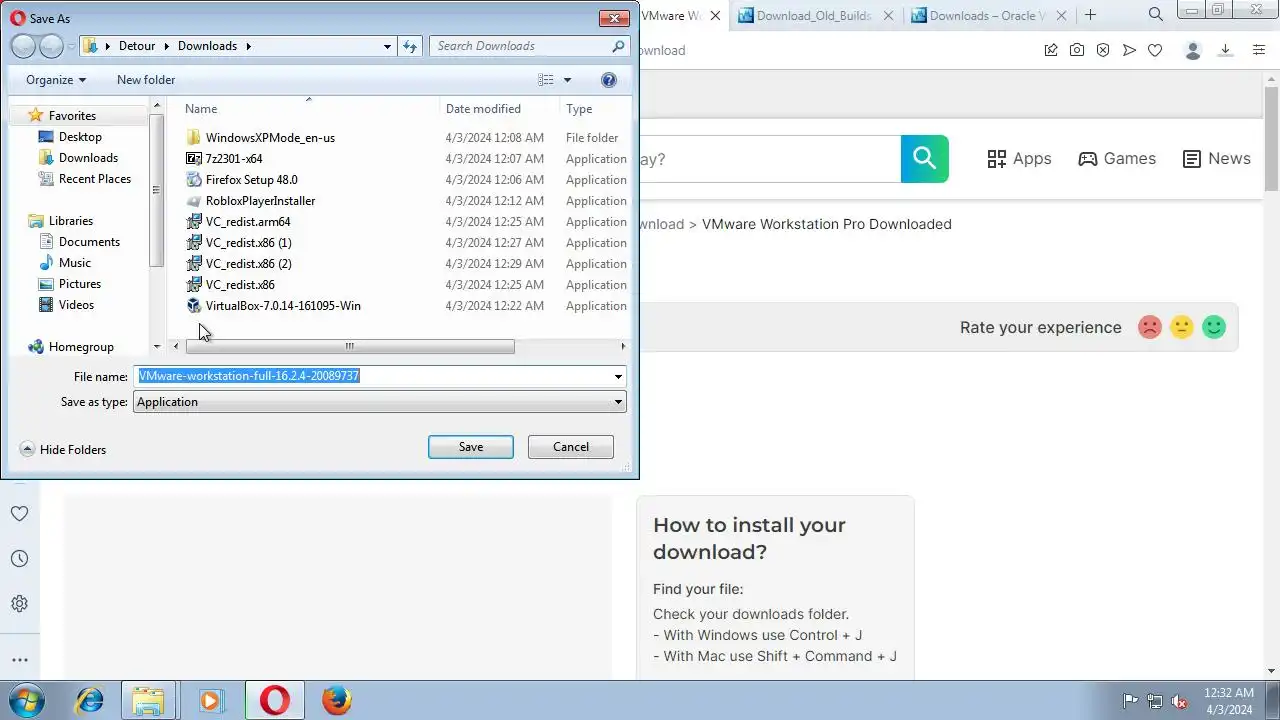Screen dimensions: 1280x720
Task: Click the refresh button next to address bar
Action: pos(410,46)
